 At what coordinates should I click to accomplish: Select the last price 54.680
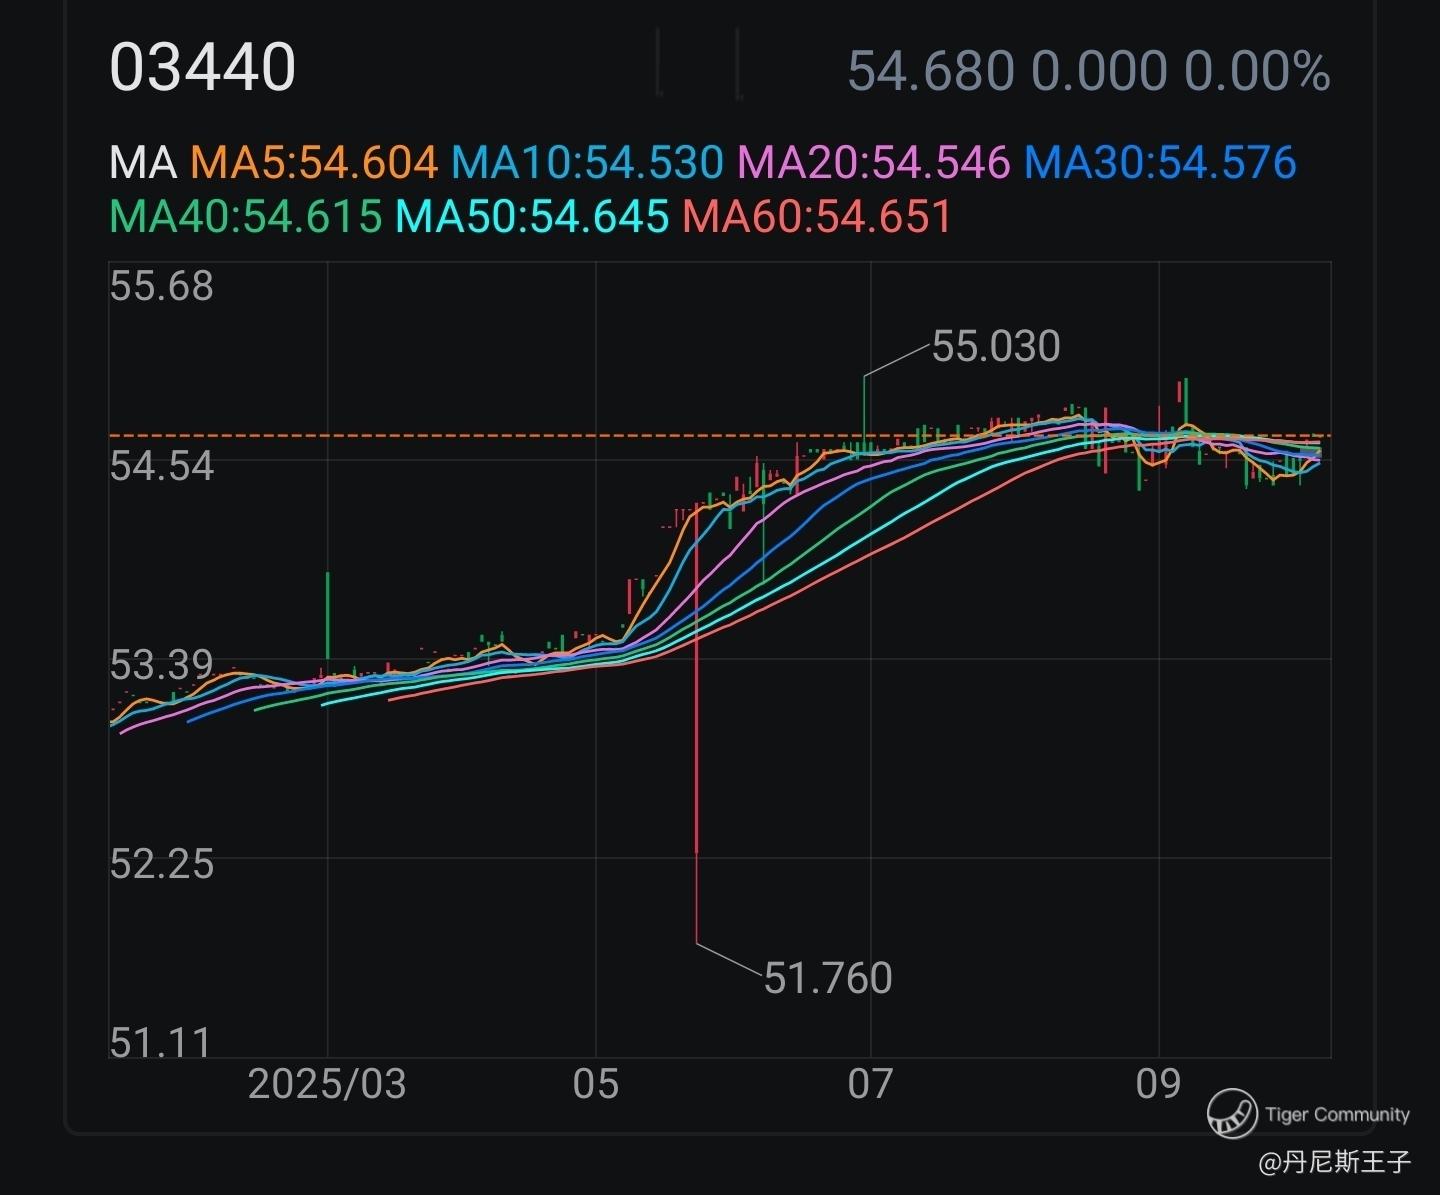tap(931, 72)
